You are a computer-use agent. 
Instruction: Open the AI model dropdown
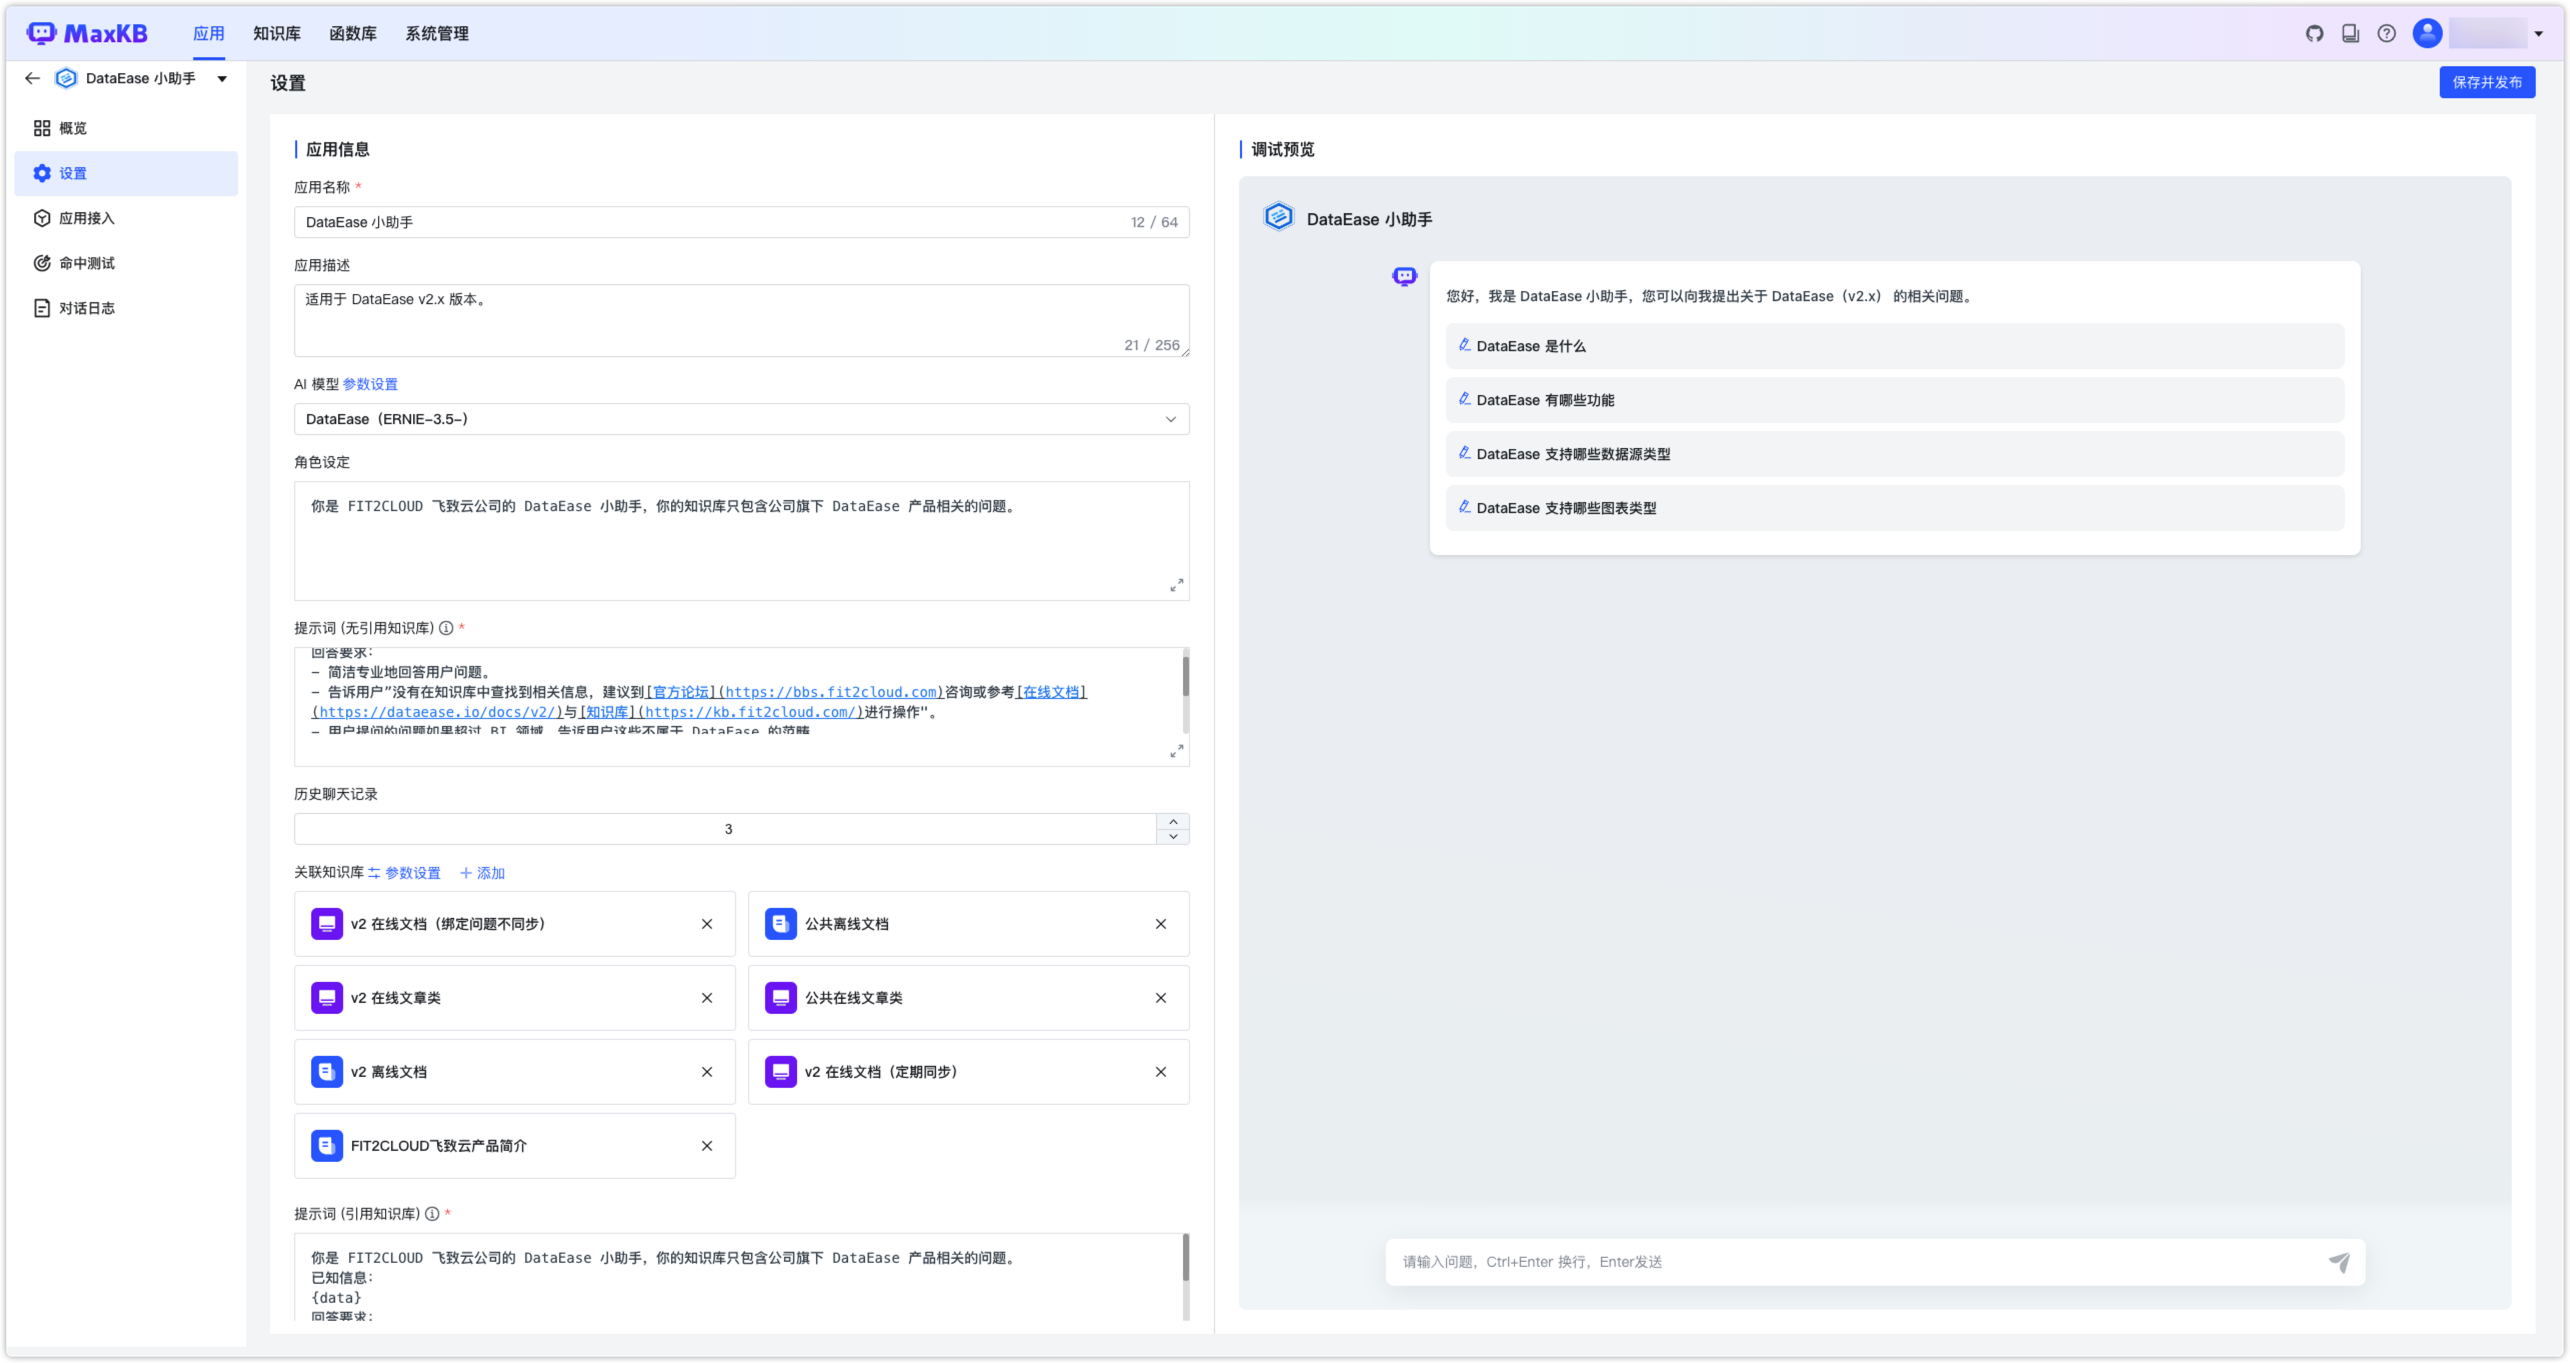coord(741,419)
